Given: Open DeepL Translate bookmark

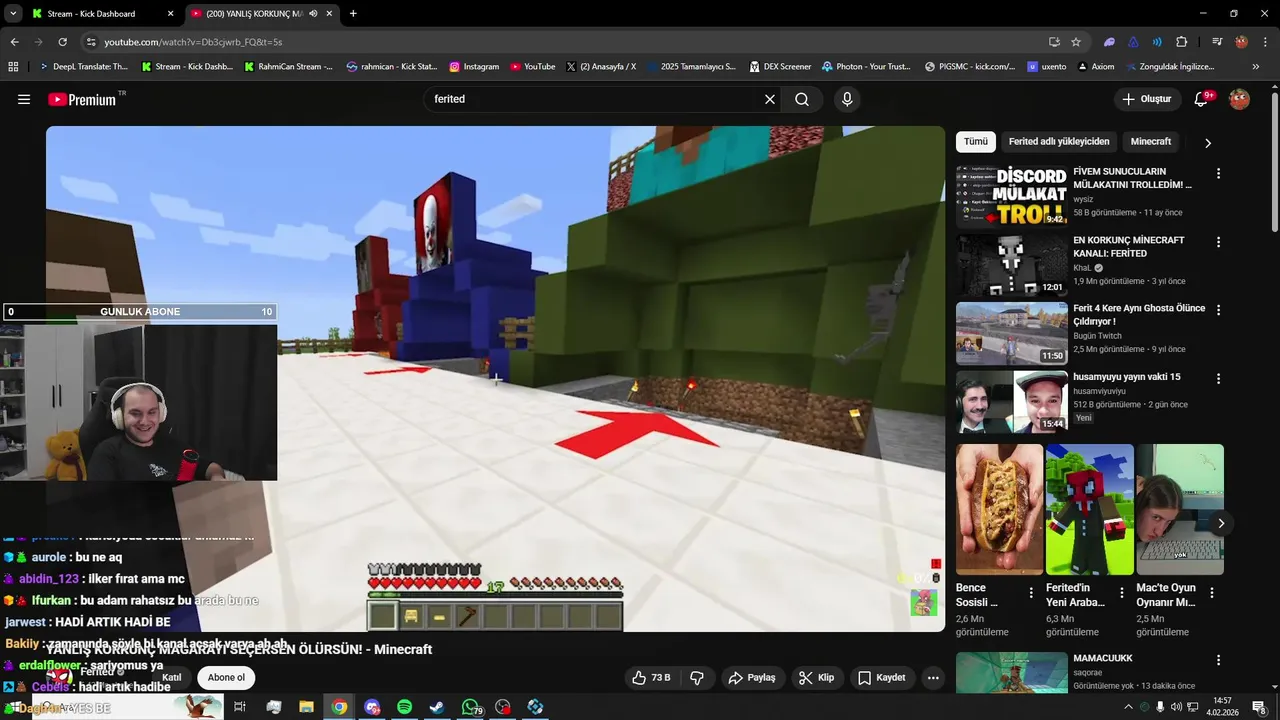Looking at the screenshot, I should pos(83,67).
